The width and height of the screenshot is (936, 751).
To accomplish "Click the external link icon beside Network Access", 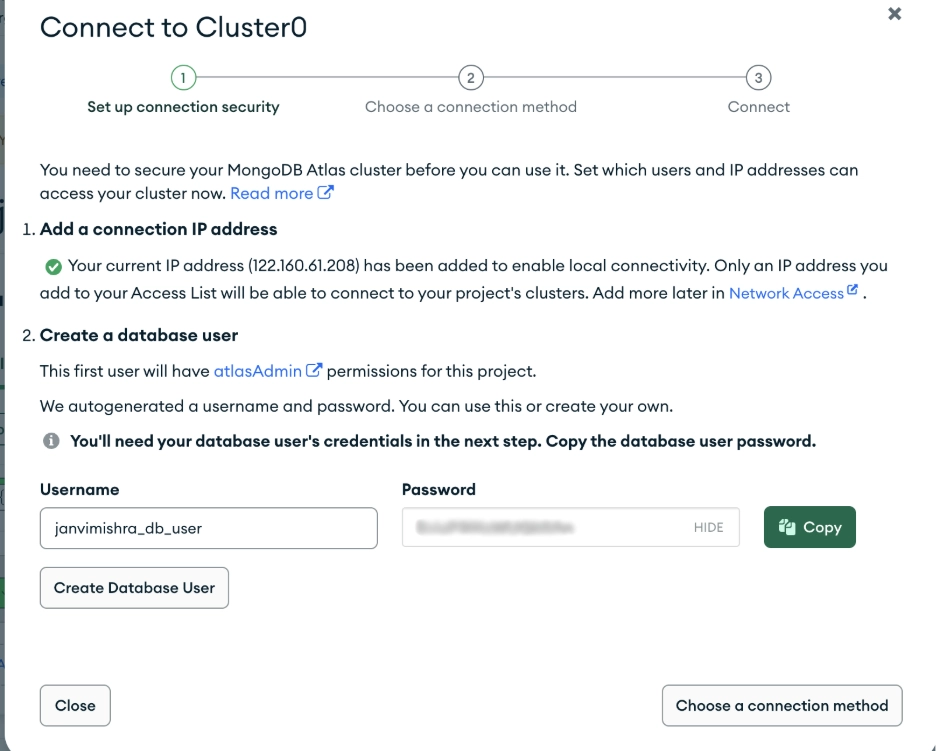I will click(852, 290).
